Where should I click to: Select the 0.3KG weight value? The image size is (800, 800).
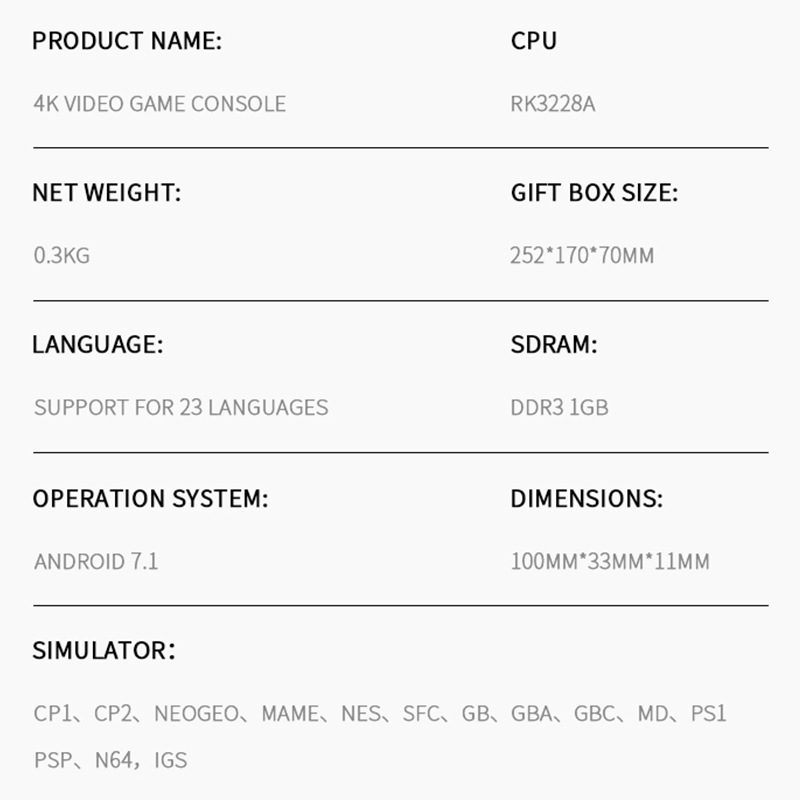point(62,256)
